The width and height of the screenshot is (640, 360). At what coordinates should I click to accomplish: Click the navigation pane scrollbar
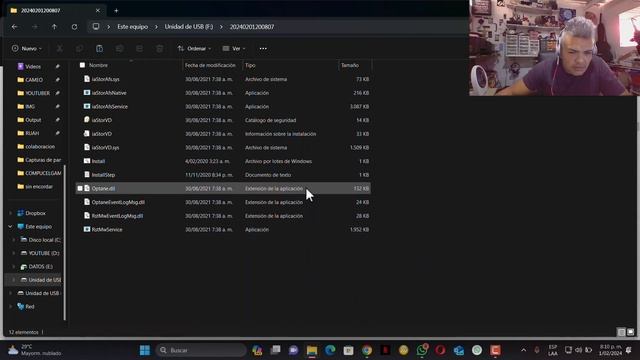(x=64, y=242)
